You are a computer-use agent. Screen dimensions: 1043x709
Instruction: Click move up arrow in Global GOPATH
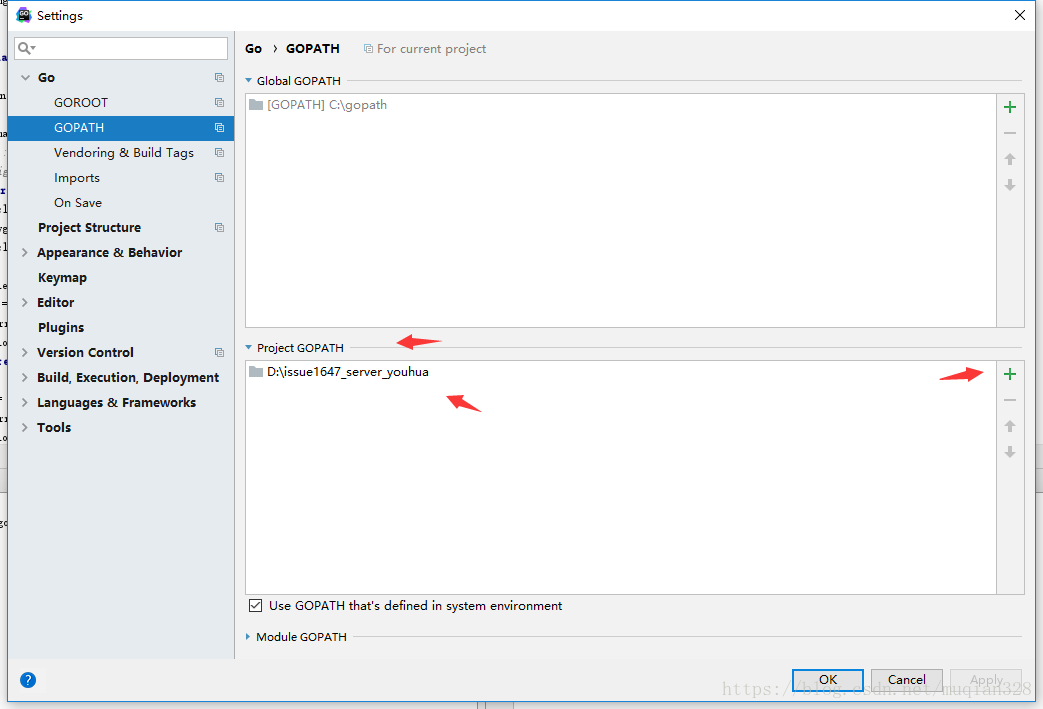pos(1010,159)
